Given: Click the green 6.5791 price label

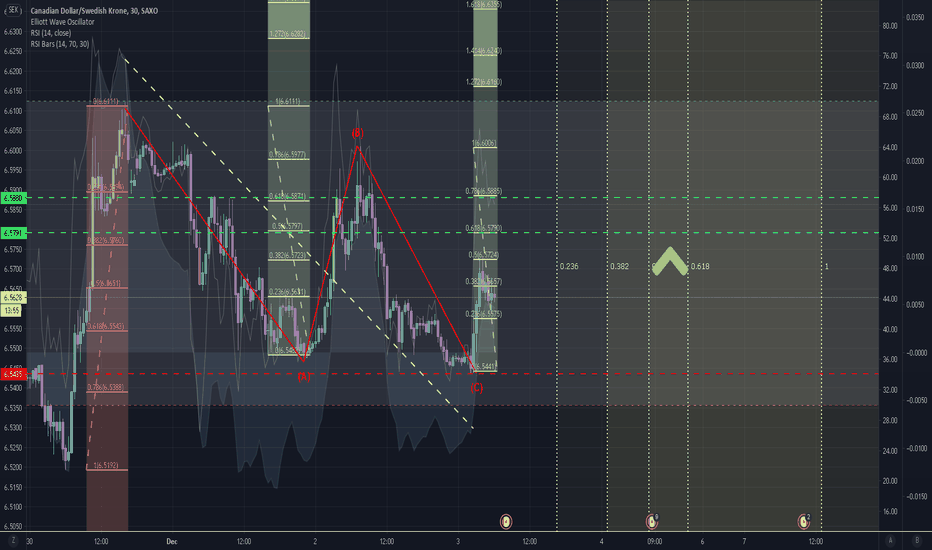Looking at the screenshot, I should click(13, 233).
